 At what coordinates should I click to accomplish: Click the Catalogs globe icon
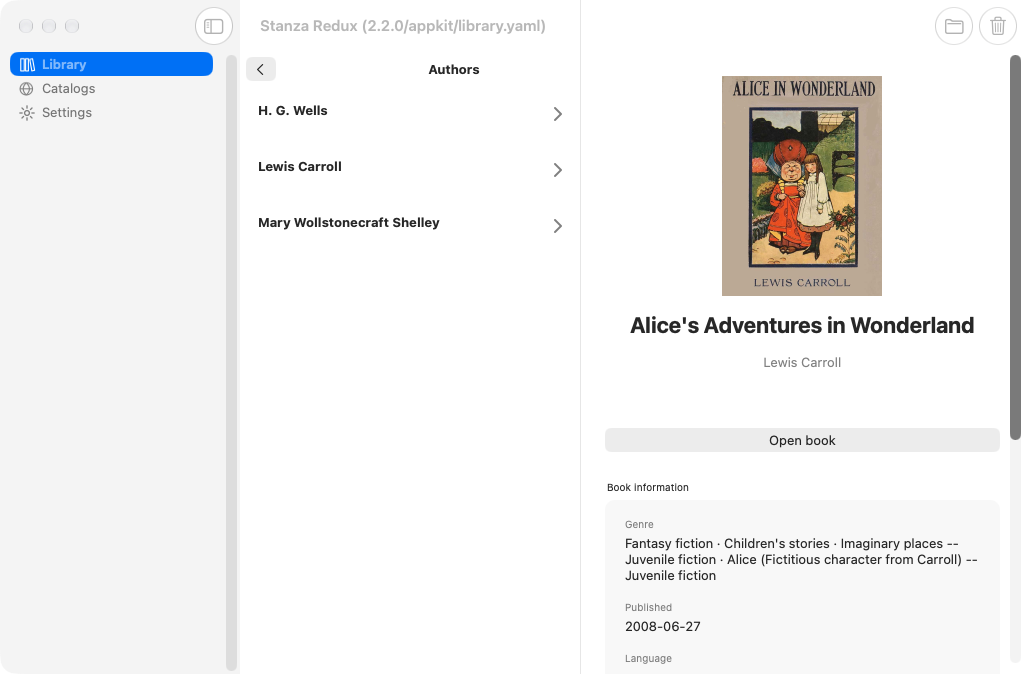[27, 89]
